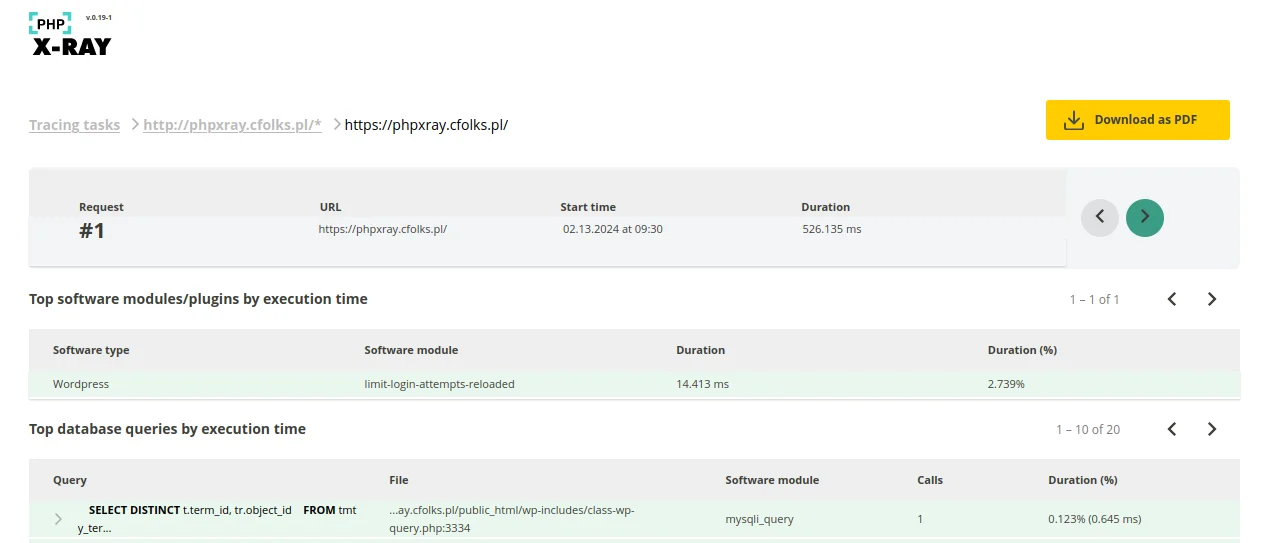Open the Tracing tasks breadcrumb

tap(74, 125)
